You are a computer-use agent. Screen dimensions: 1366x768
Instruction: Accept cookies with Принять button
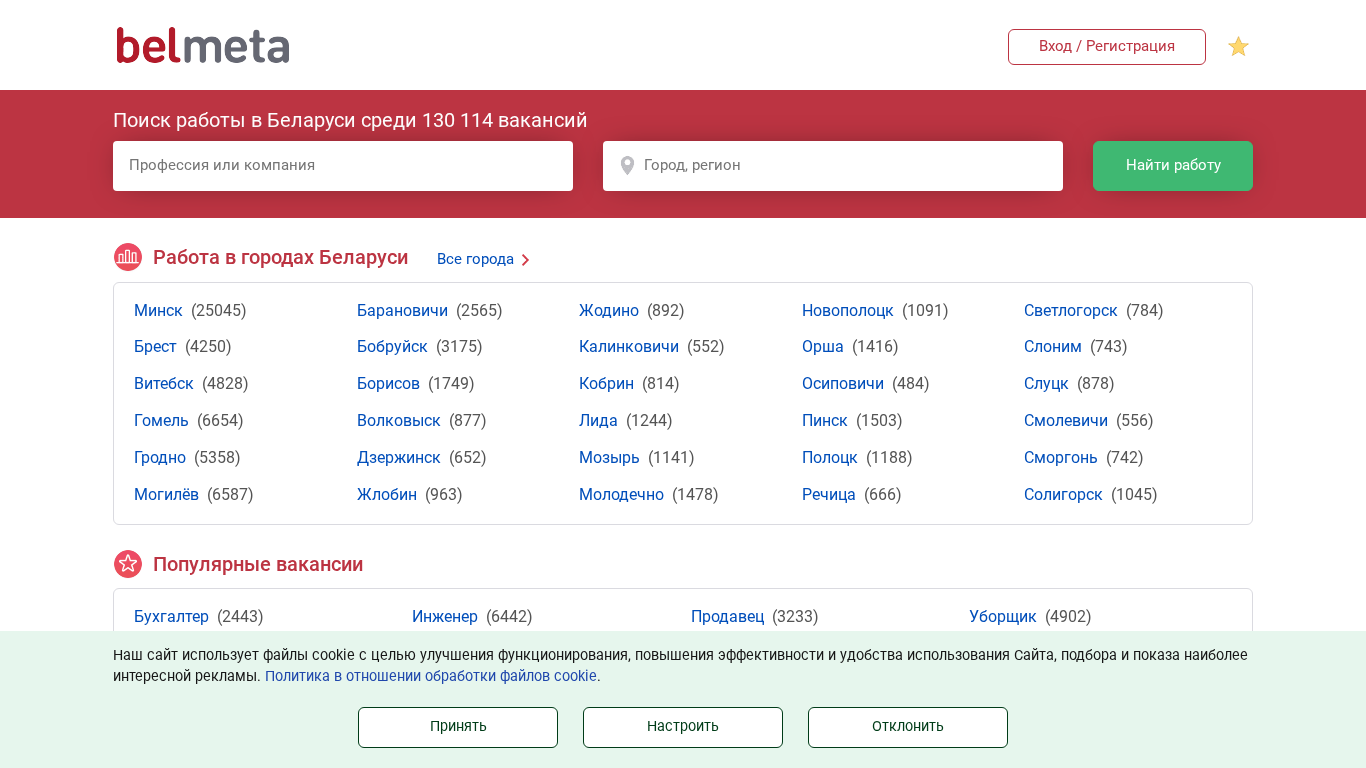[x=458, y=727]
